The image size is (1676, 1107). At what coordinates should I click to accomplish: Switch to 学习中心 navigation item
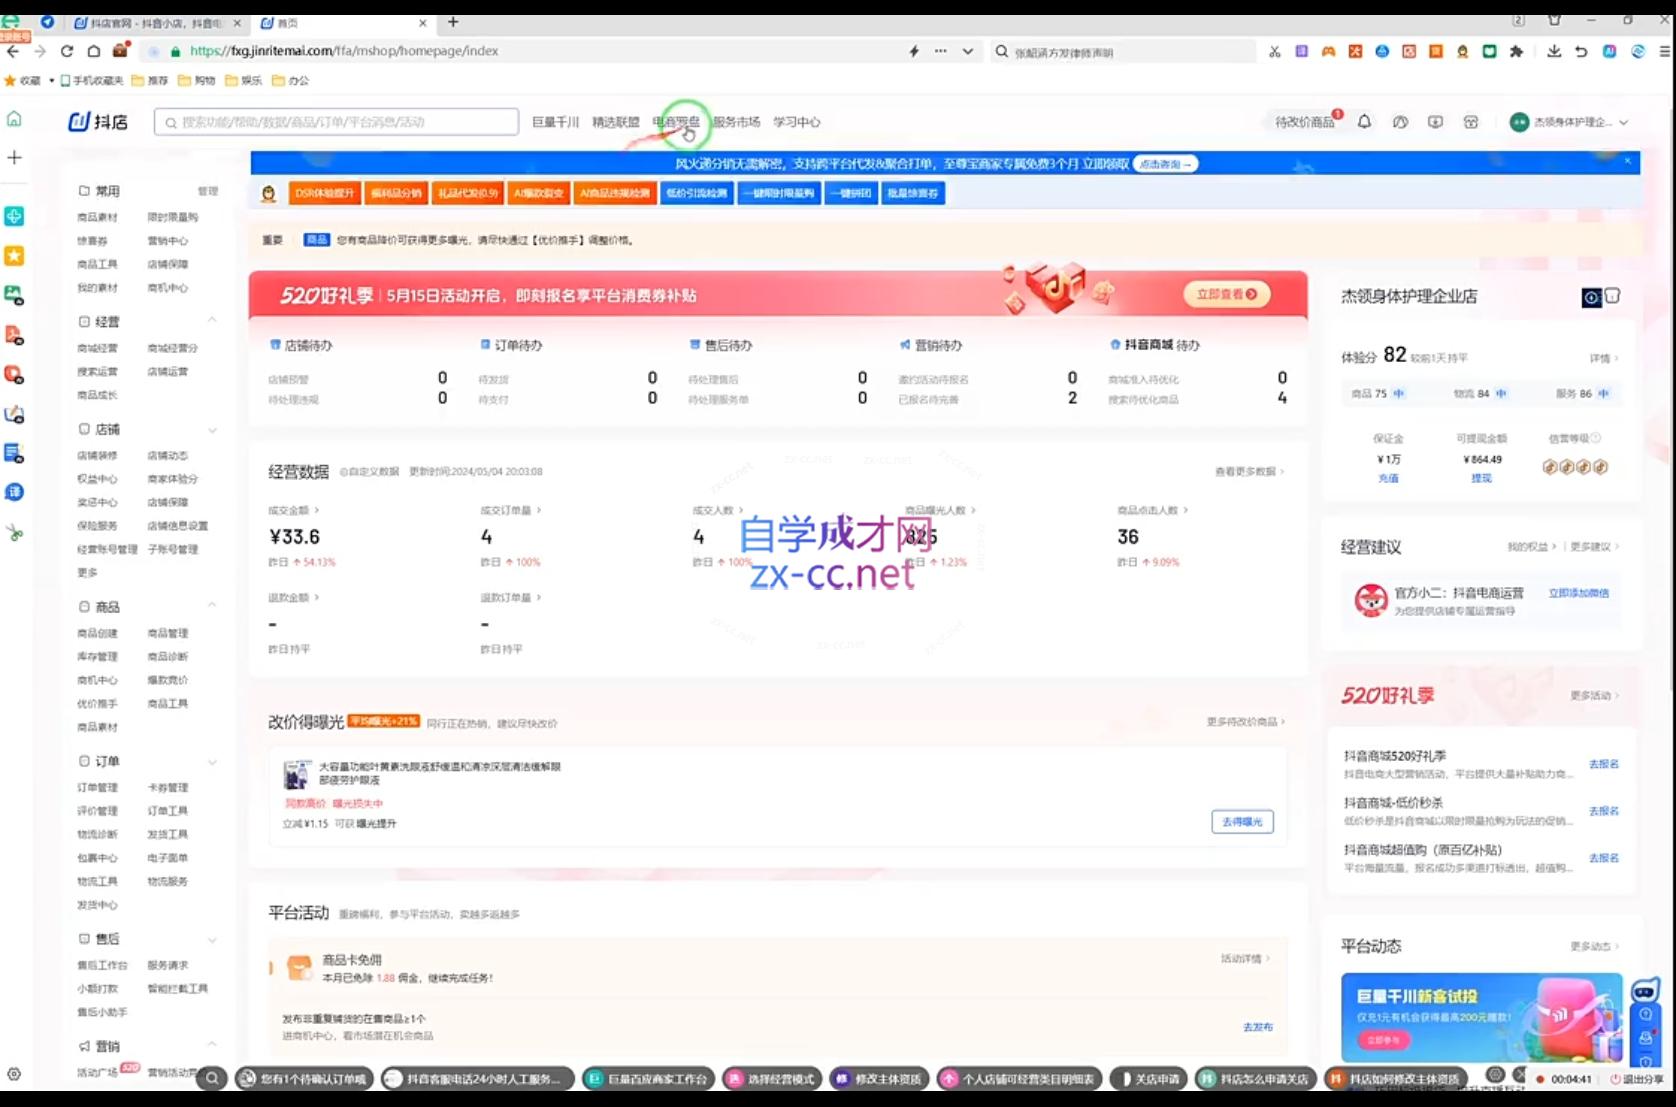pos(796,122)
